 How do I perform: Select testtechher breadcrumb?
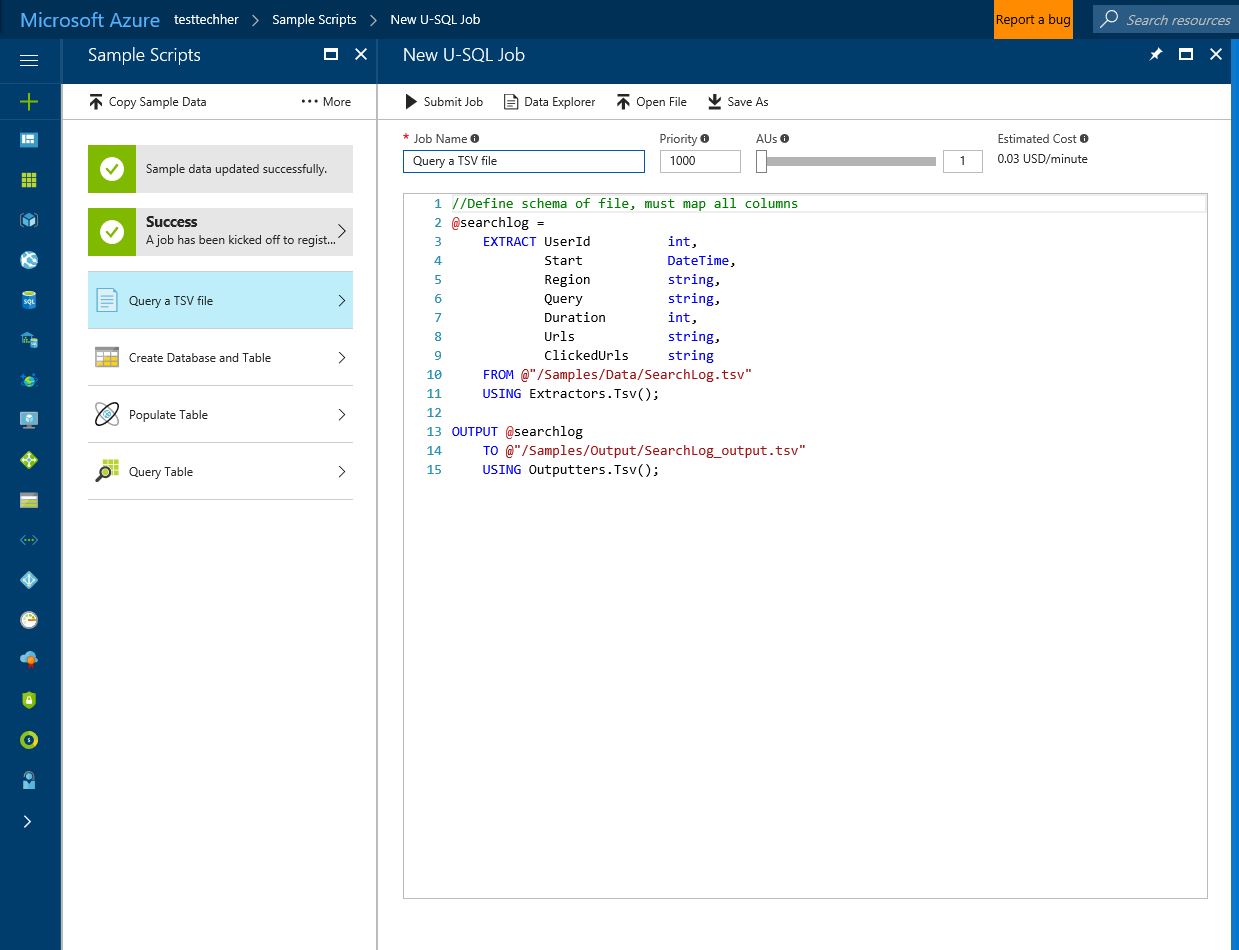click(206, 20)
